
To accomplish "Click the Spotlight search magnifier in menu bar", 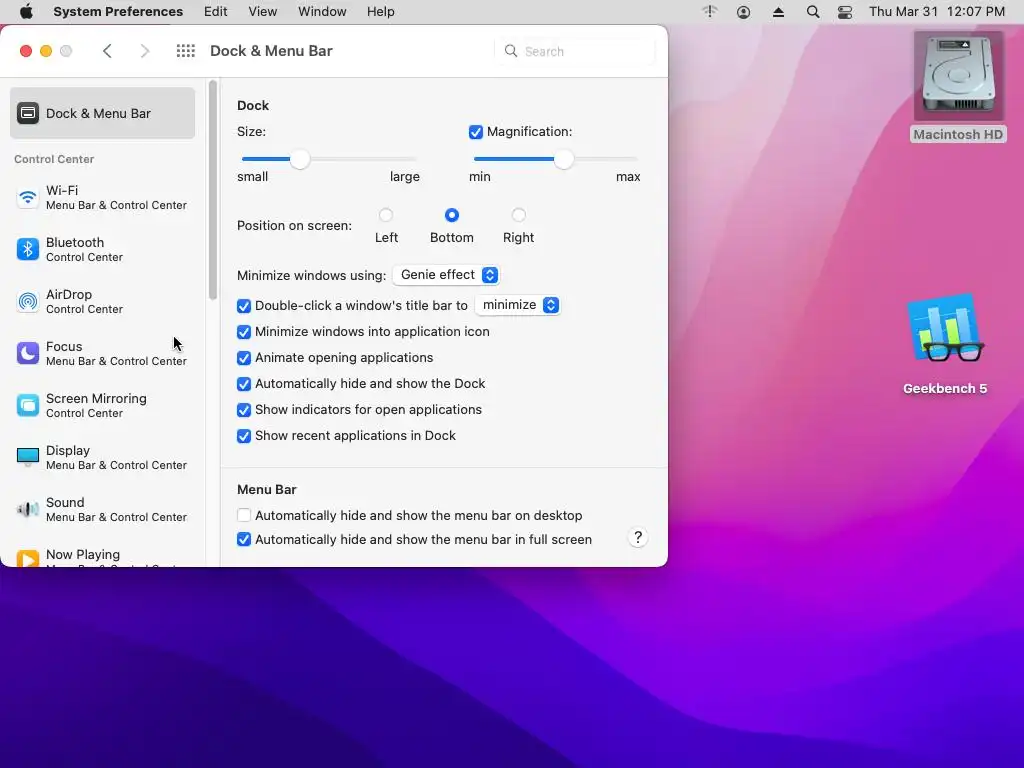I will (x=812, y=12).
